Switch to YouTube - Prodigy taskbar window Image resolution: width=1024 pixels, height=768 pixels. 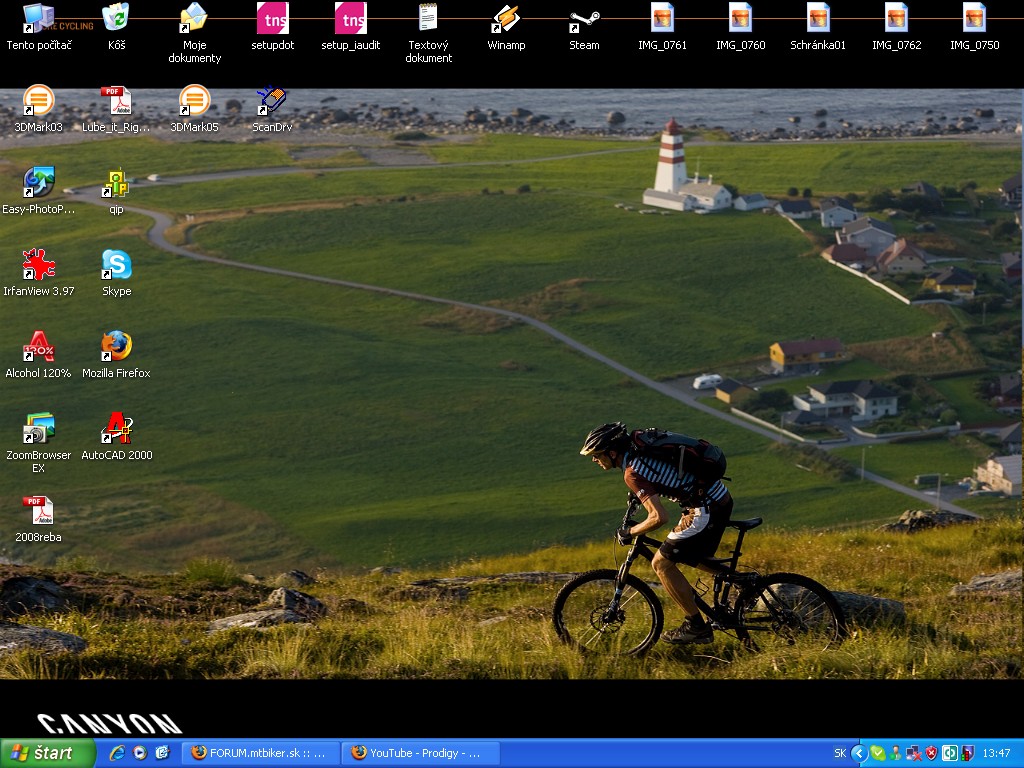click(x=420, y=753)
